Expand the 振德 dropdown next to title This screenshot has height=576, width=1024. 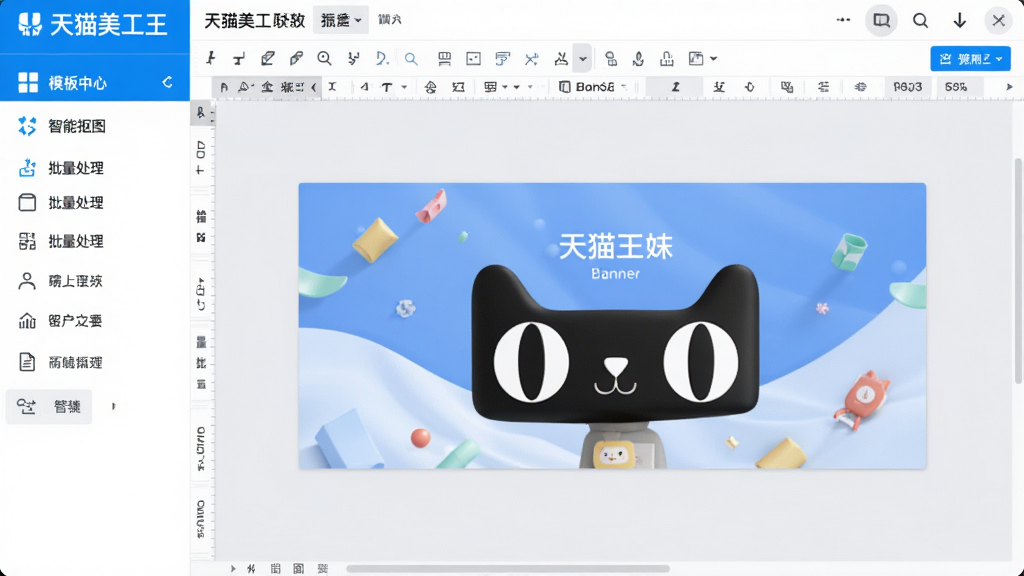click(x=341, y=20)
